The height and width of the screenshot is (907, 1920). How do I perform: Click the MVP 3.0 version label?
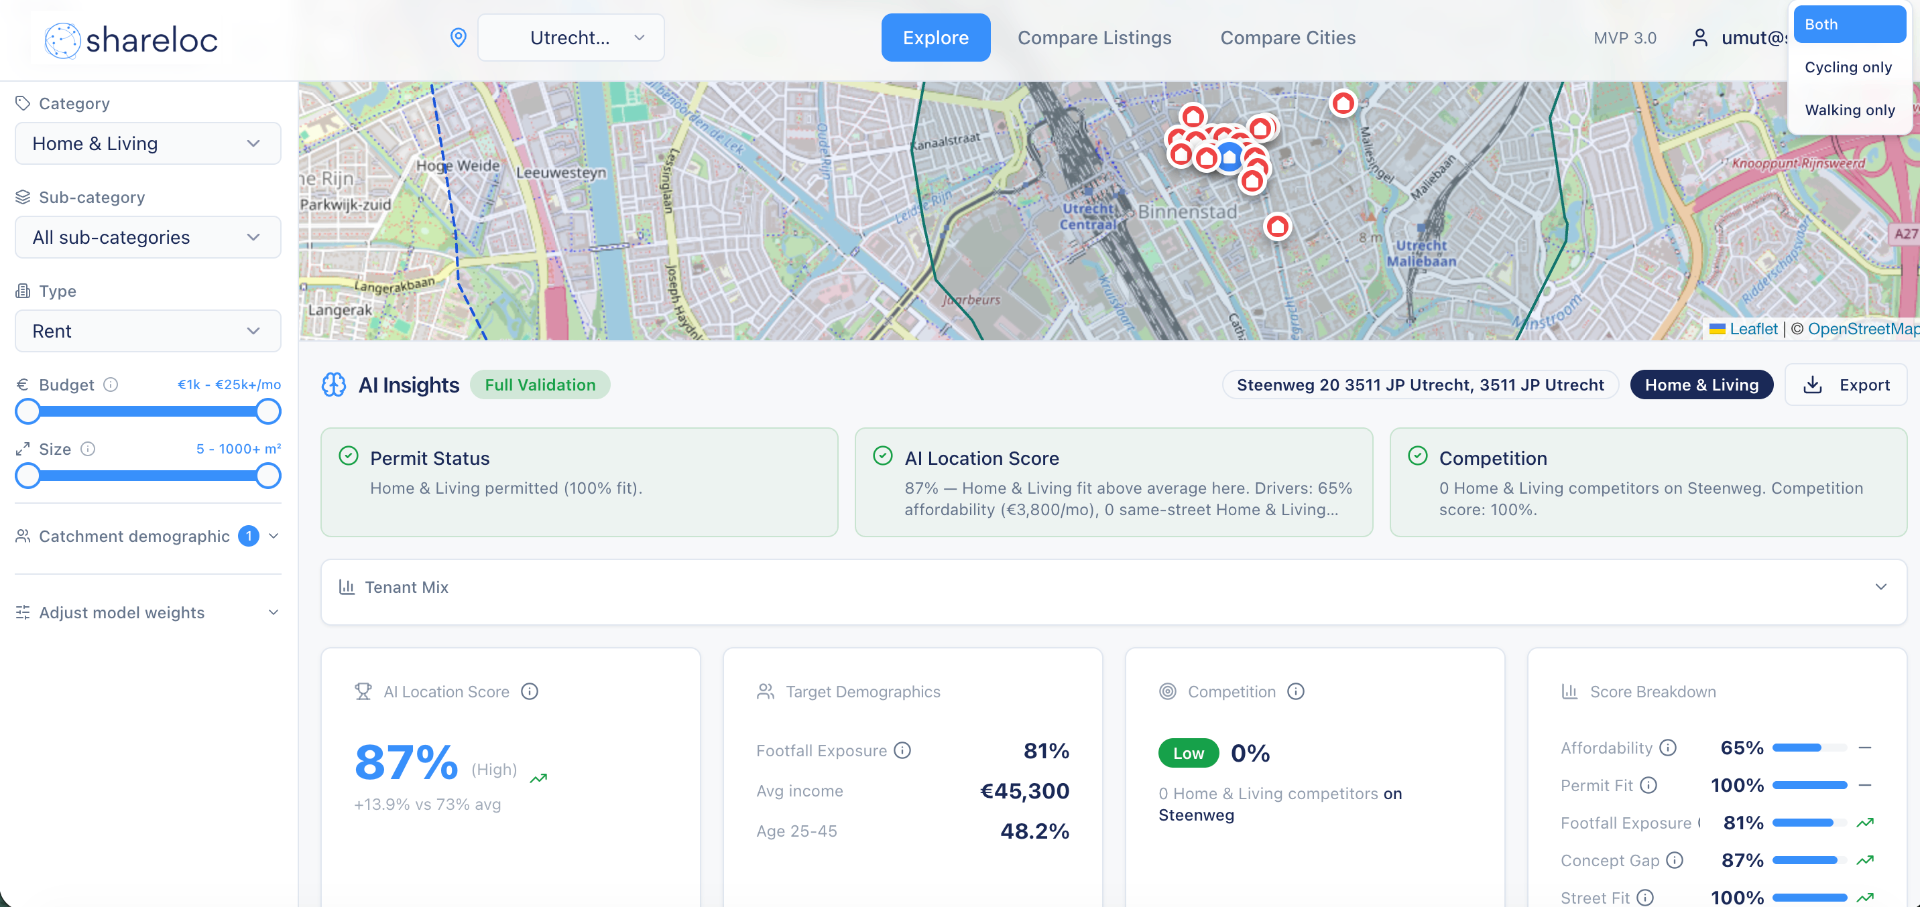point(1625,38)
